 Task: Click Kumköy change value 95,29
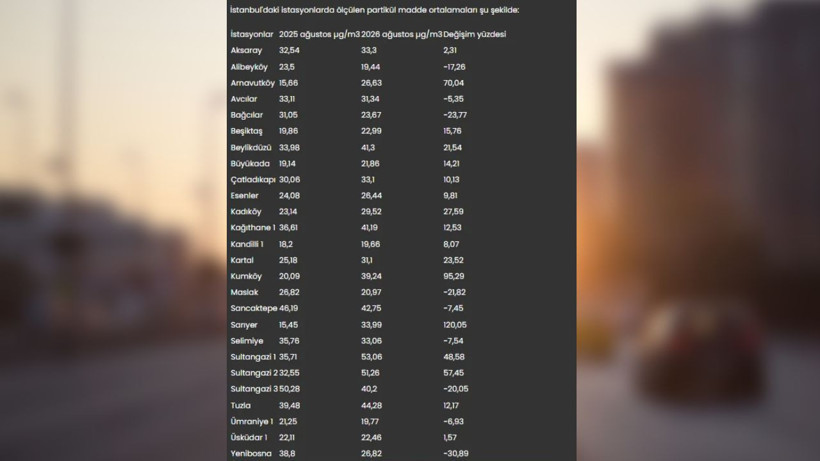453,276
